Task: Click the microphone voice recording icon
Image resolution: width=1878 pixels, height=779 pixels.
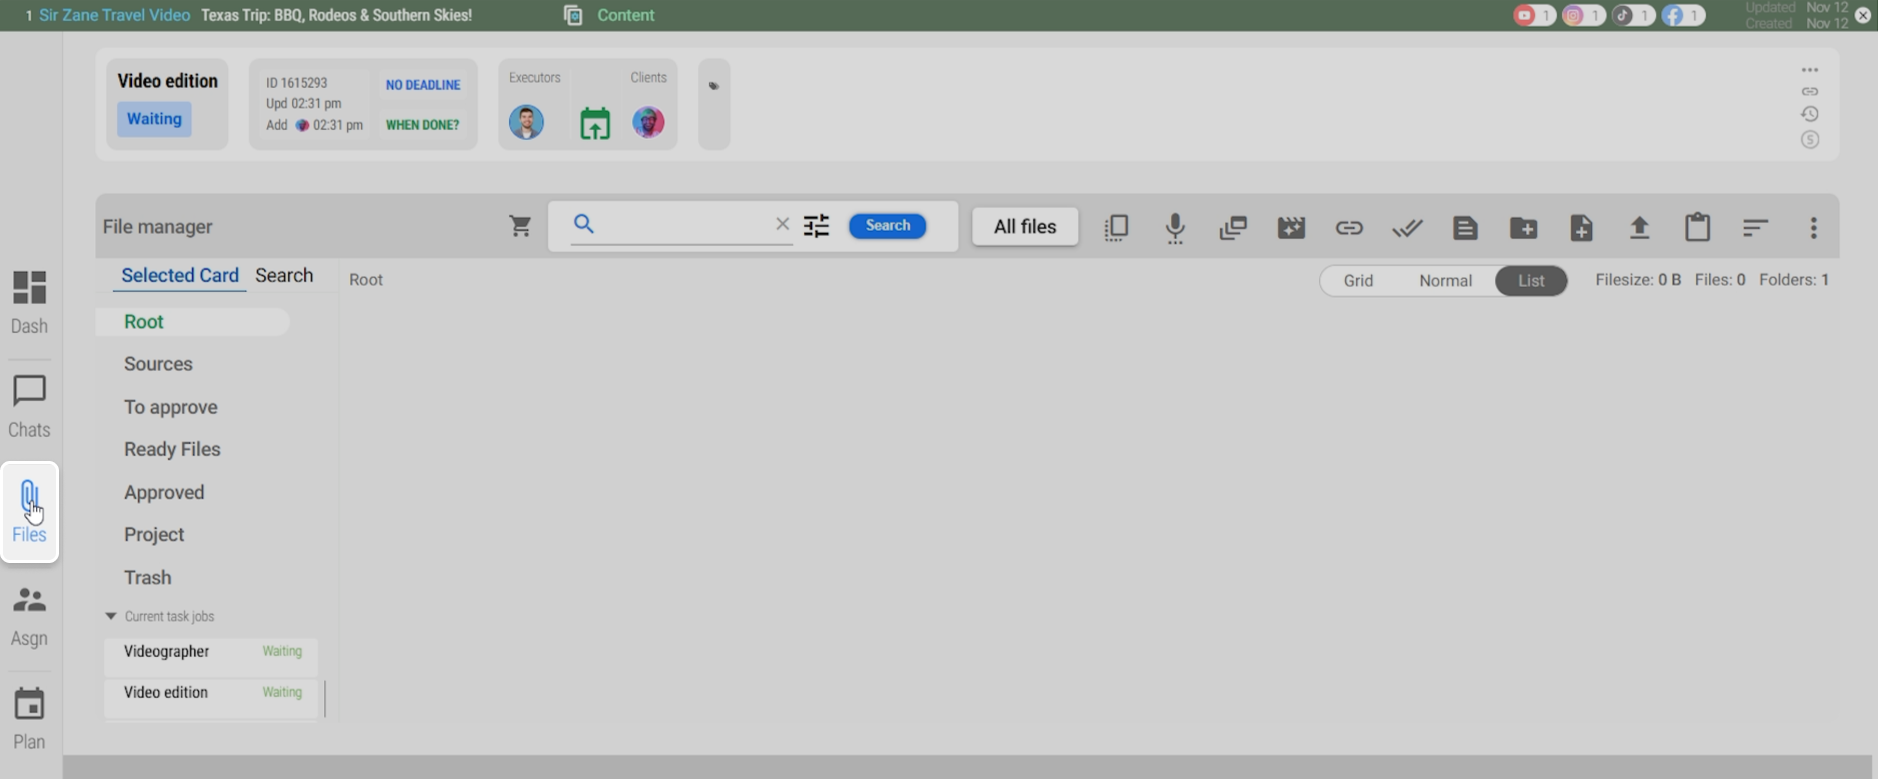Action: click(x=1175, y=228)
